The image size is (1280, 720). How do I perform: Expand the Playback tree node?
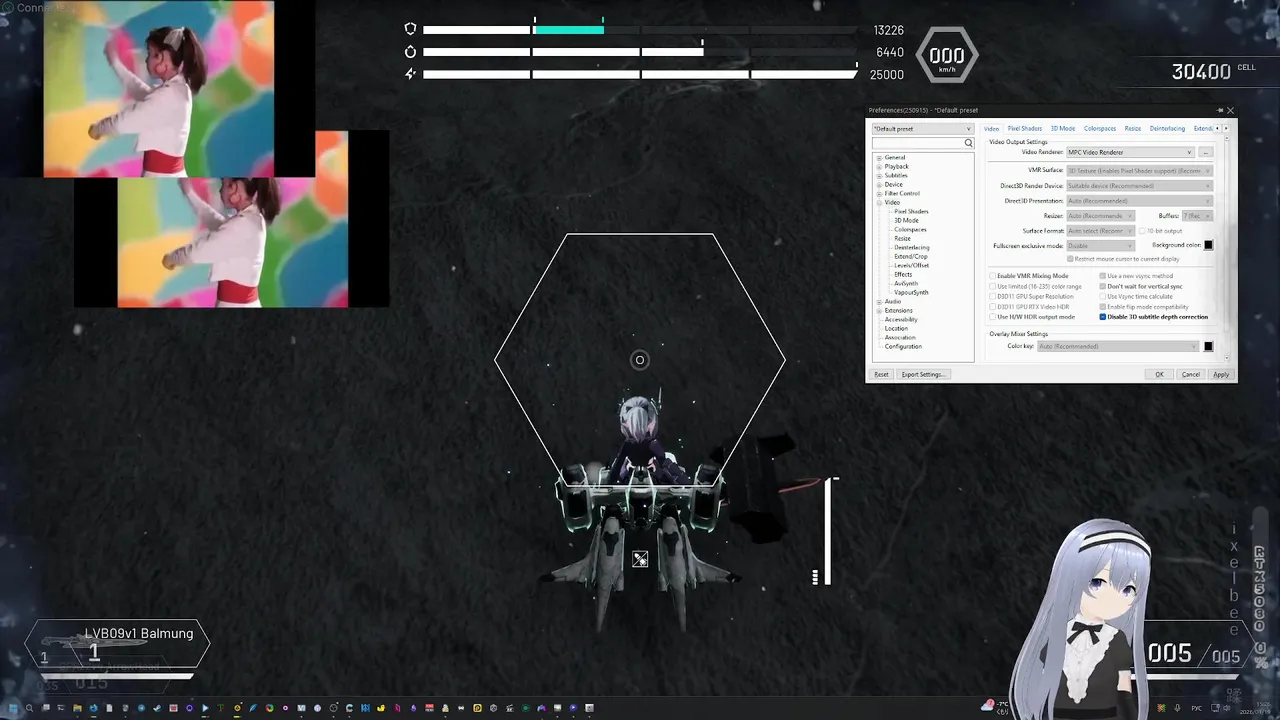click(879, 166)
